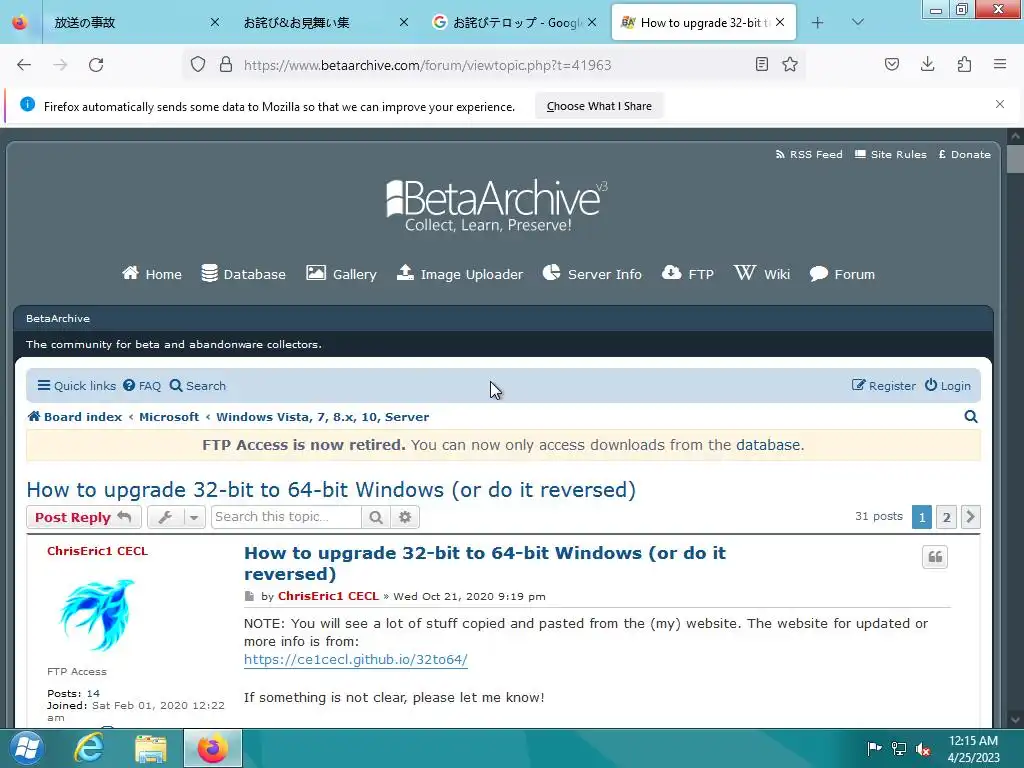Open the topic title heading link

coord(331,490)
